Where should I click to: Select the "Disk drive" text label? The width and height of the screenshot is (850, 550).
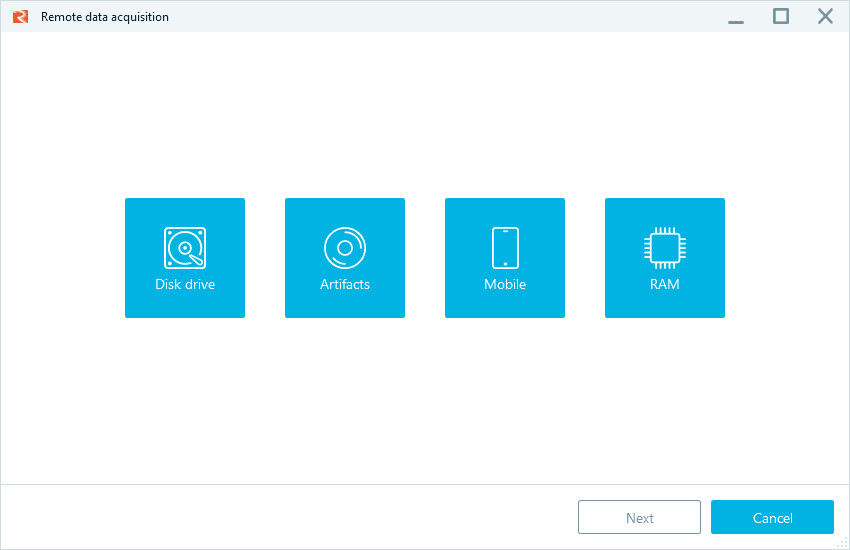pyautogui.click(x=185, y=284)
